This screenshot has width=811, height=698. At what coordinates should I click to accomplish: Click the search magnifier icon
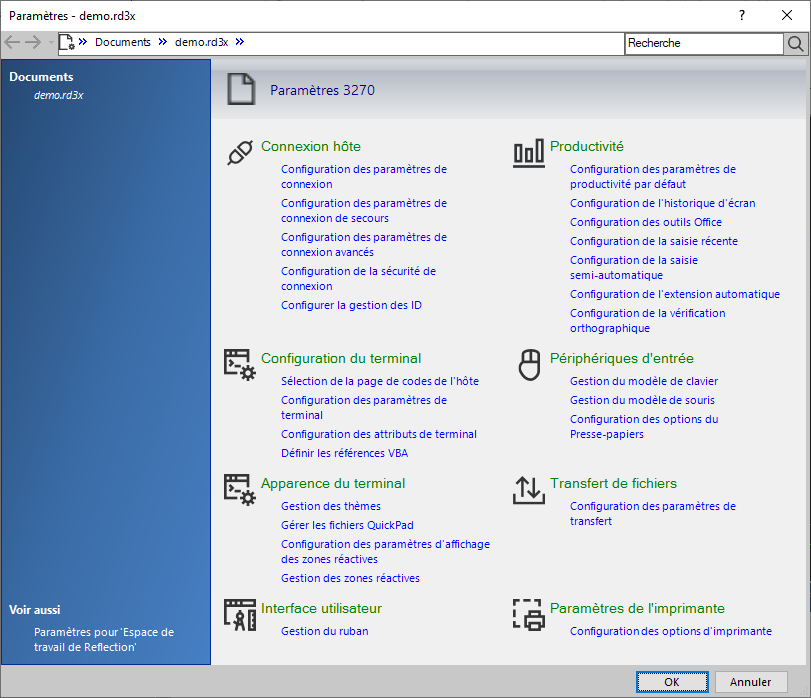(795, 43)
